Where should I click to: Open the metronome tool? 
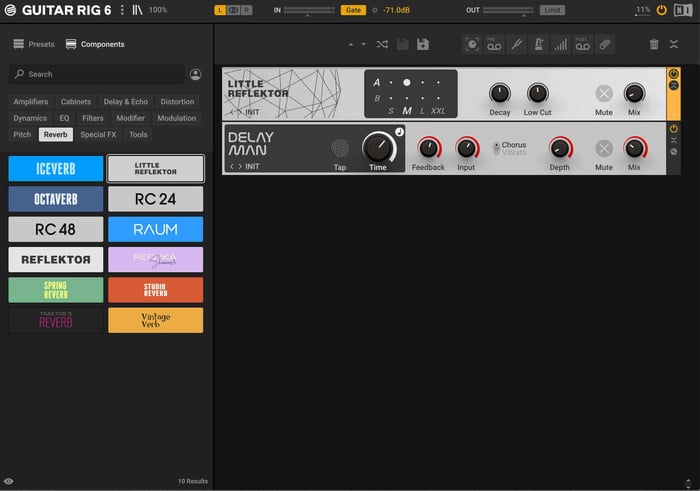pyautogui.click(x=539, y=44)
